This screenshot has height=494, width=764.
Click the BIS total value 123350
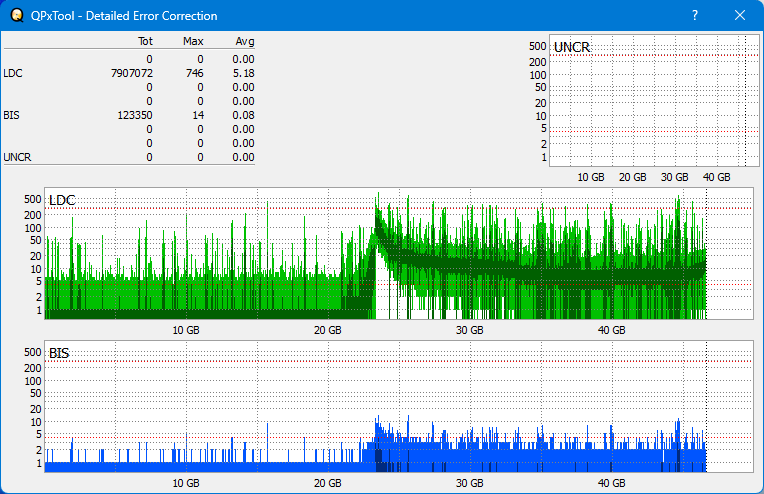pyautogui.click(x=134, y=115)
